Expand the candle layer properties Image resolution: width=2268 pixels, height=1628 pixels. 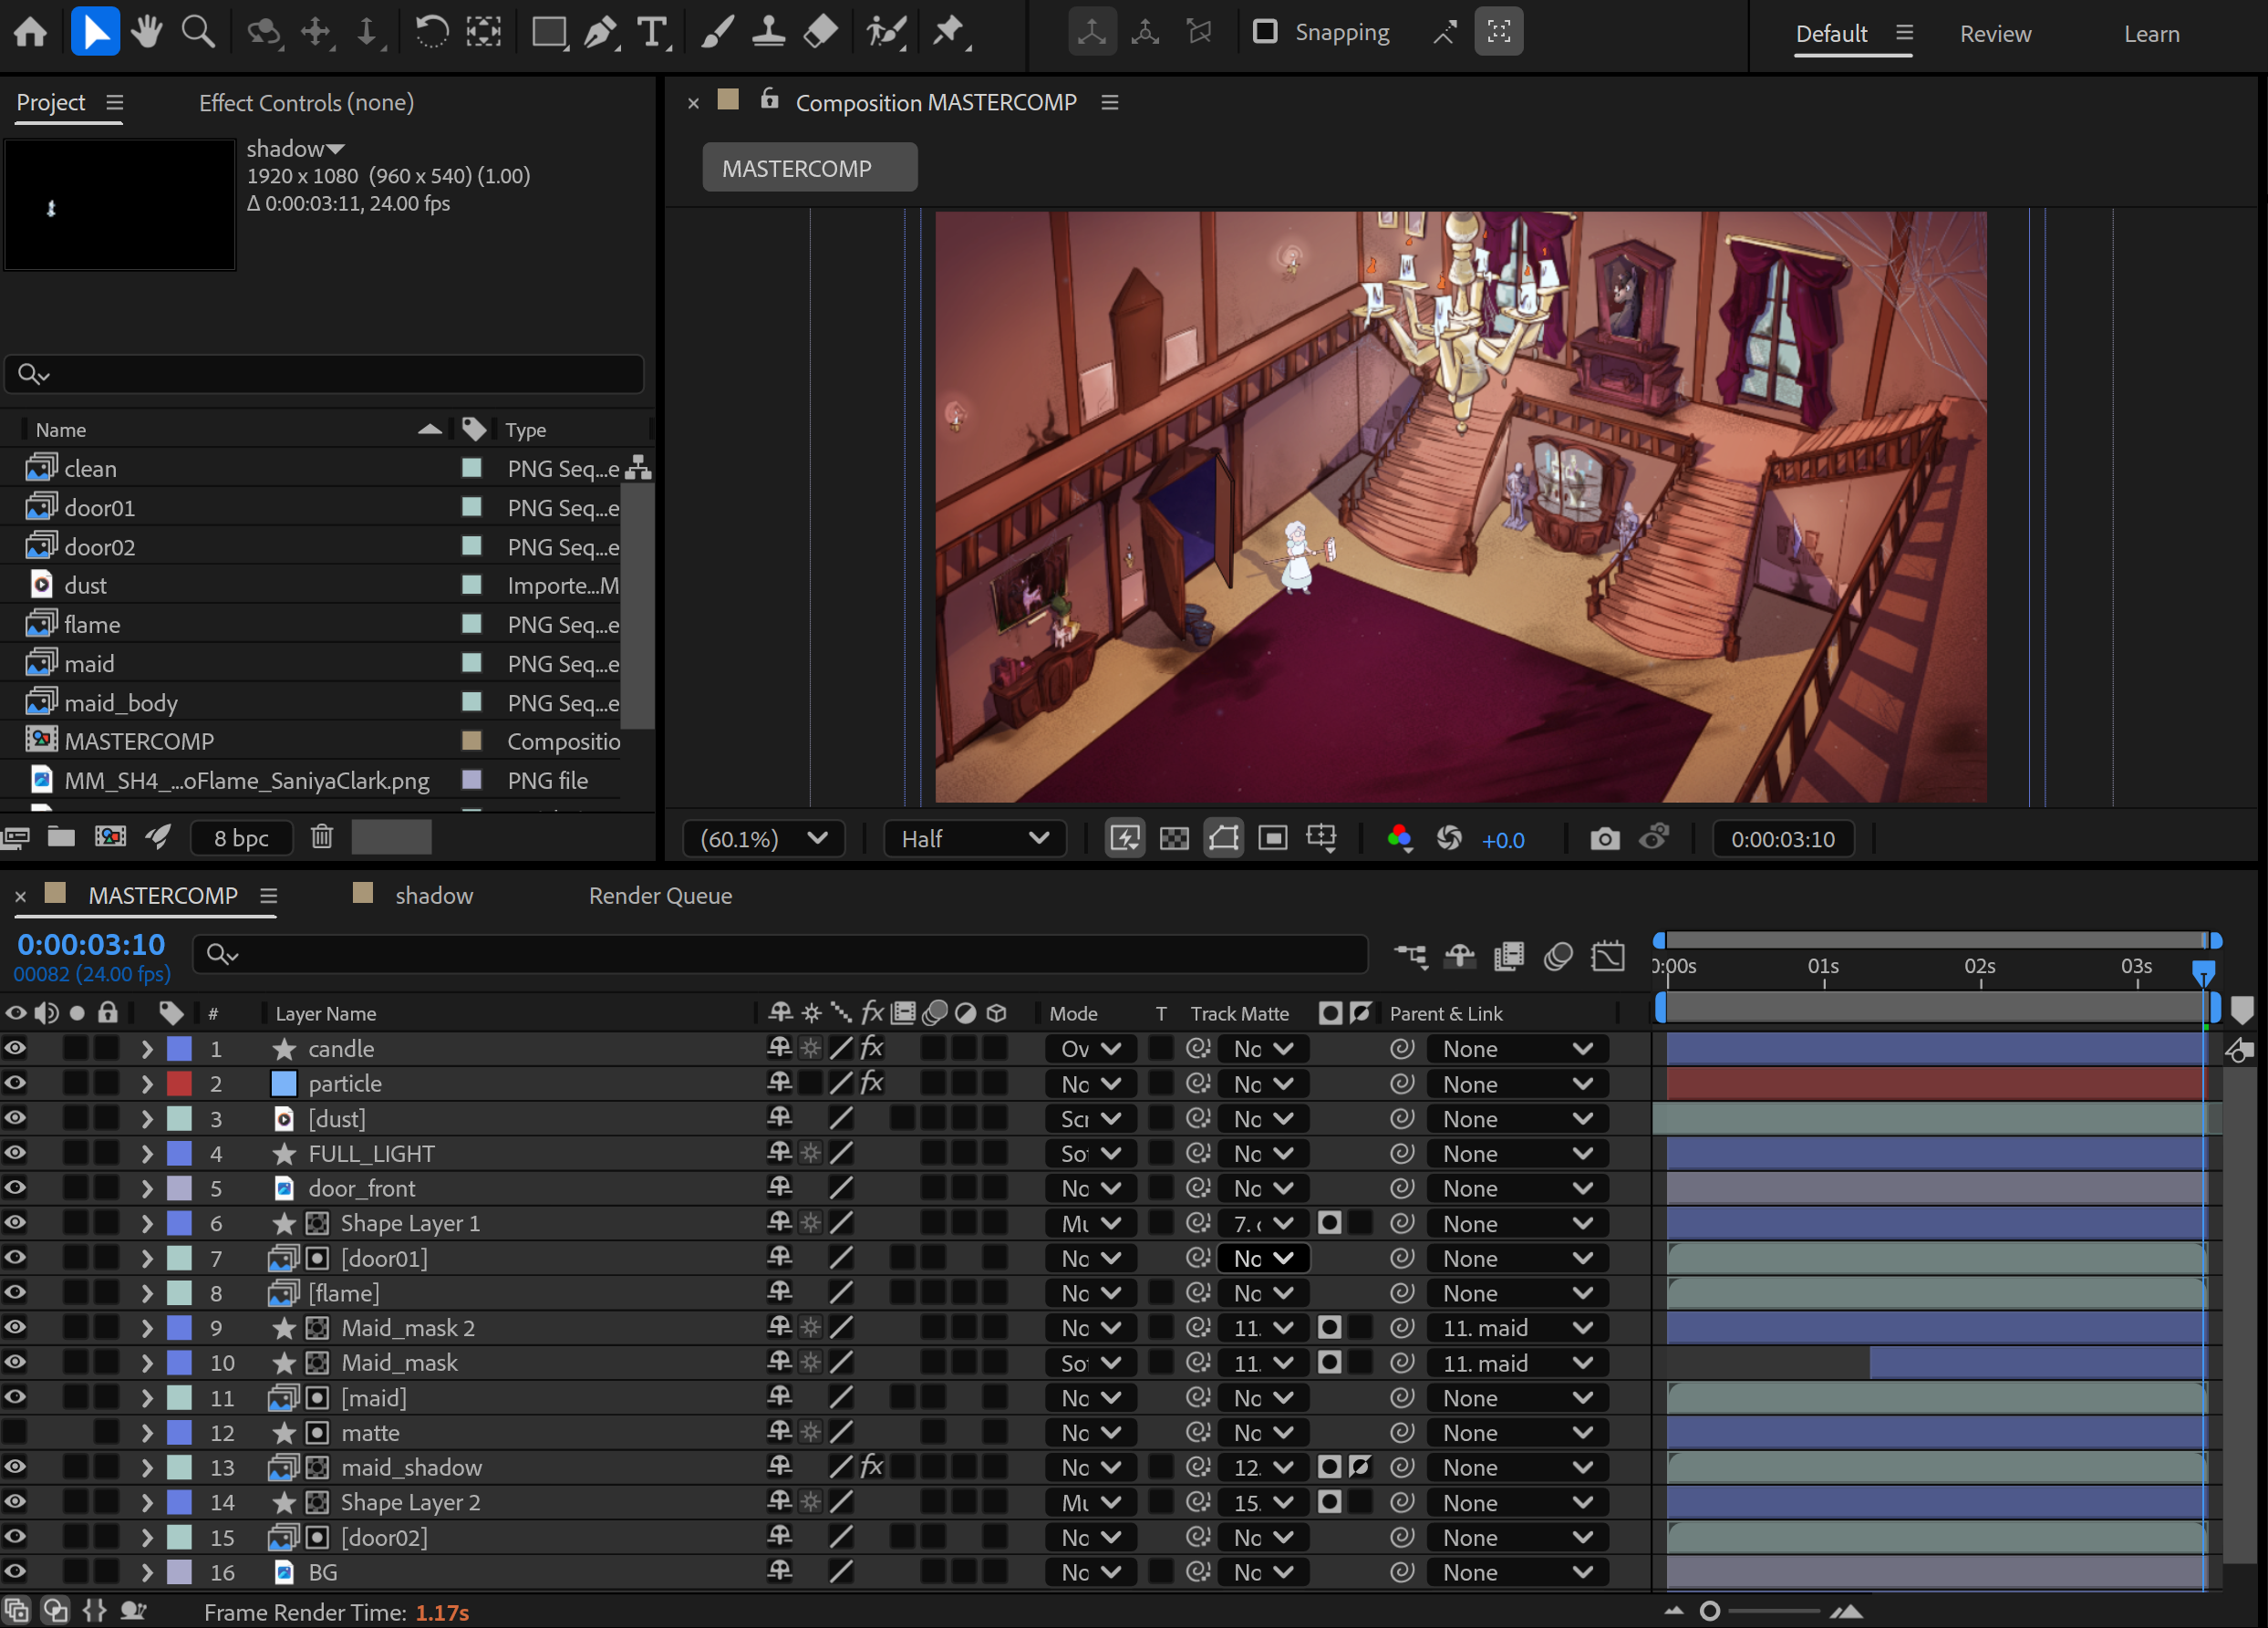coord(147,1049)
